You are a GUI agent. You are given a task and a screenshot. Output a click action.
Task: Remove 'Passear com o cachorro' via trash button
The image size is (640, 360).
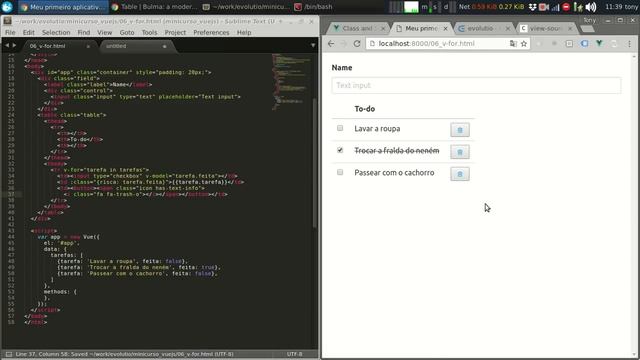click(460, 174)
